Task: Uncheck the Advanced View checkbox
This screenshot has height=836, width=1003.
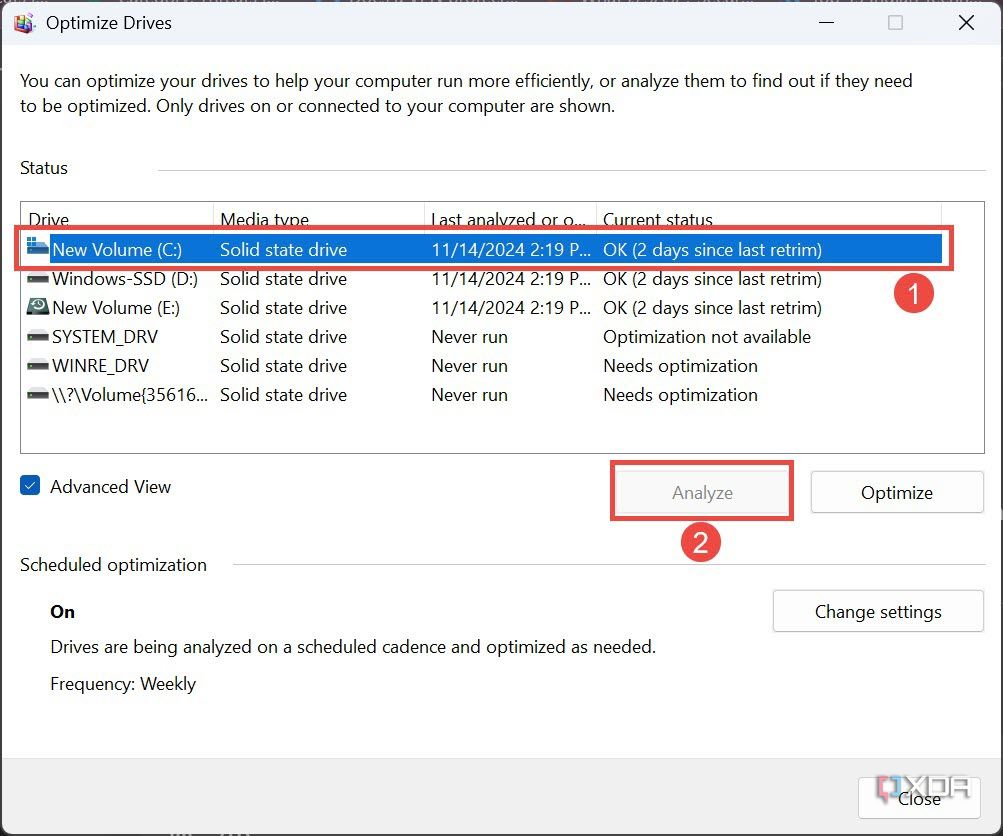Action: point(31,487)
